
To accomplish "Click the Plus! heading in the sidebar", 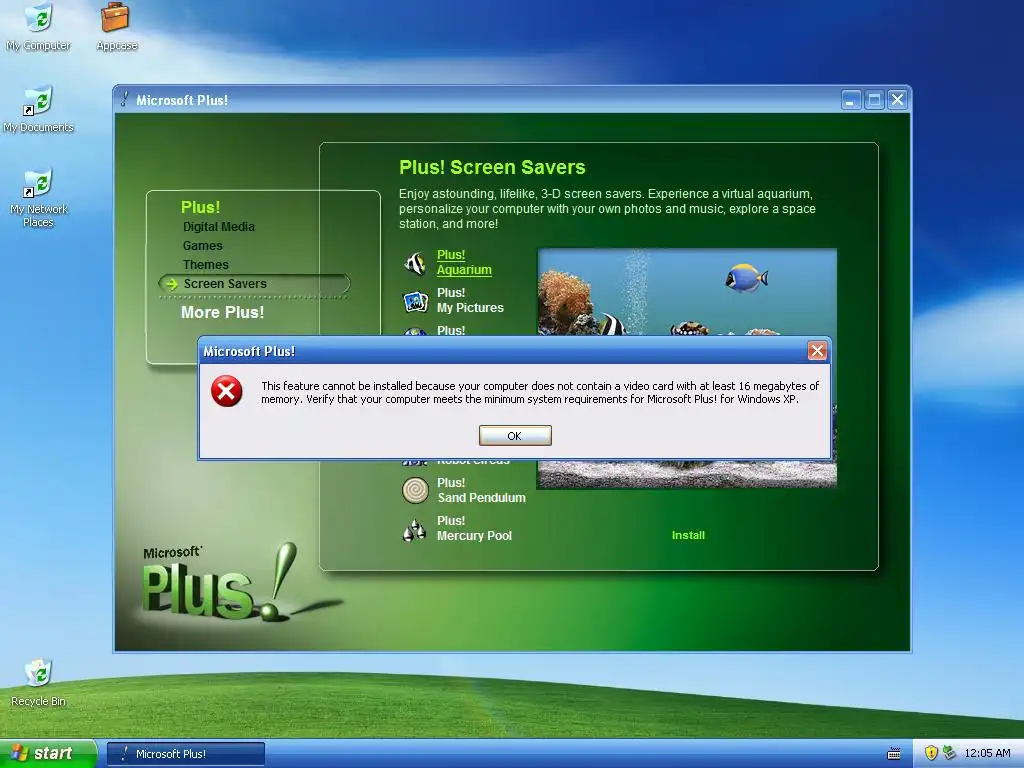I will click(200, 207).
